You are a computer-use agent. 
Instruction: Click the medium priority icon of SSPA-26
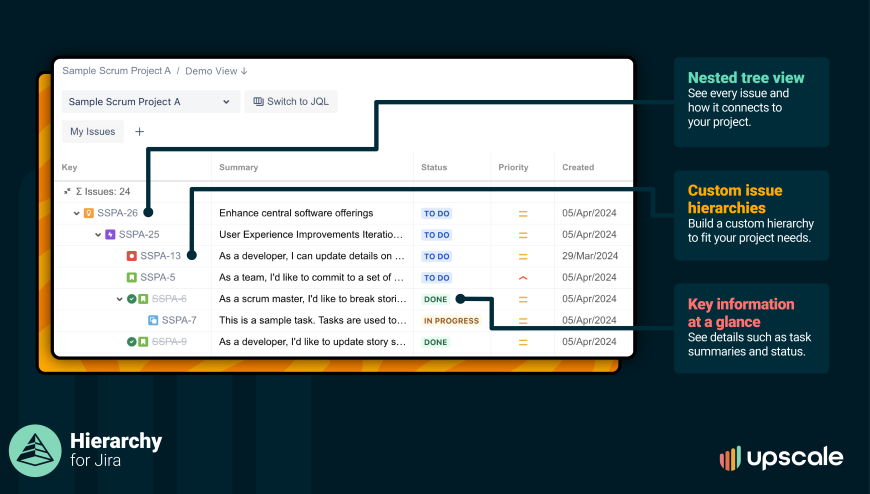coord(523,214)
